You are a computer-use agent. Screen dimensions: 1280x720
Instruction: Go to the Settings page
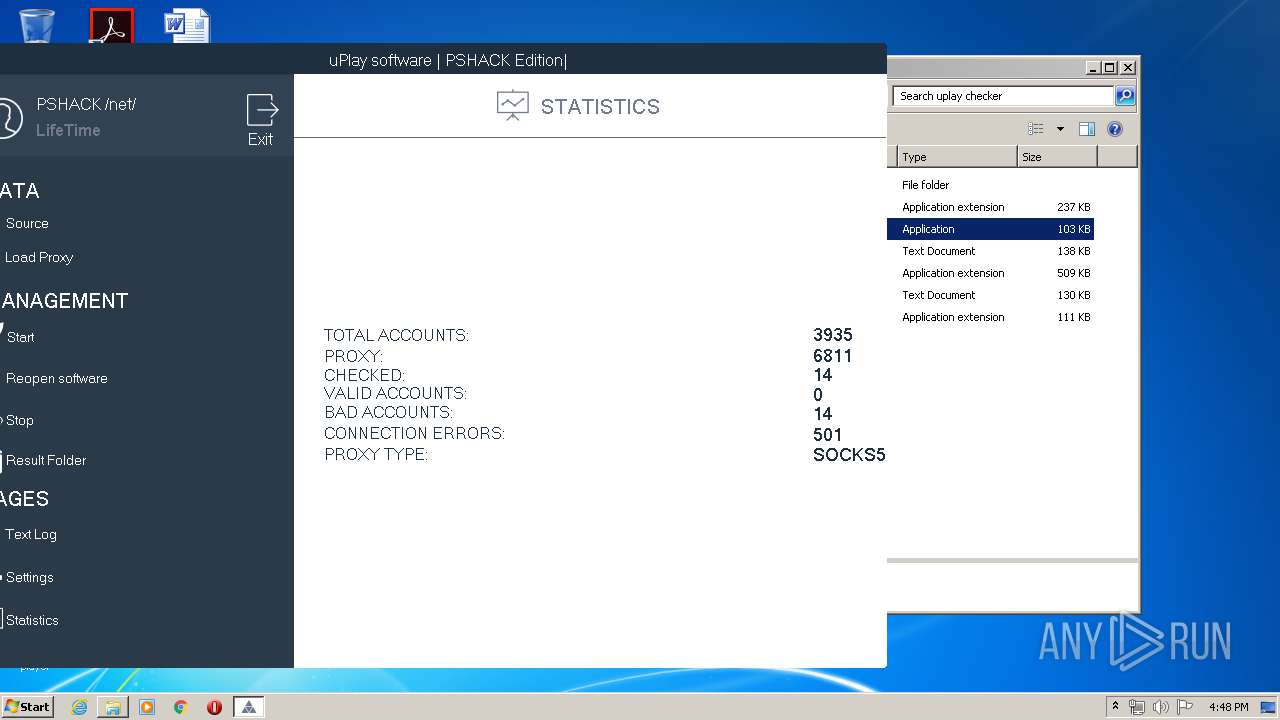point(30,577)
